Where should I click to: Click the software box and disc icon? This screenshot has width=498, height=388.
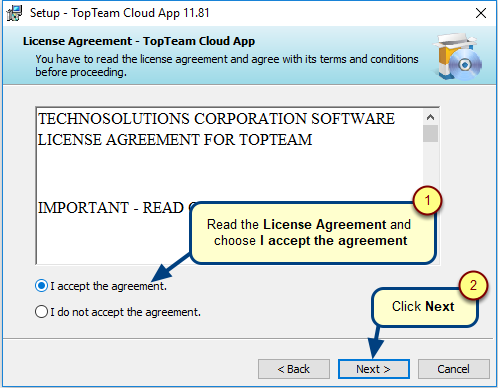458,57
